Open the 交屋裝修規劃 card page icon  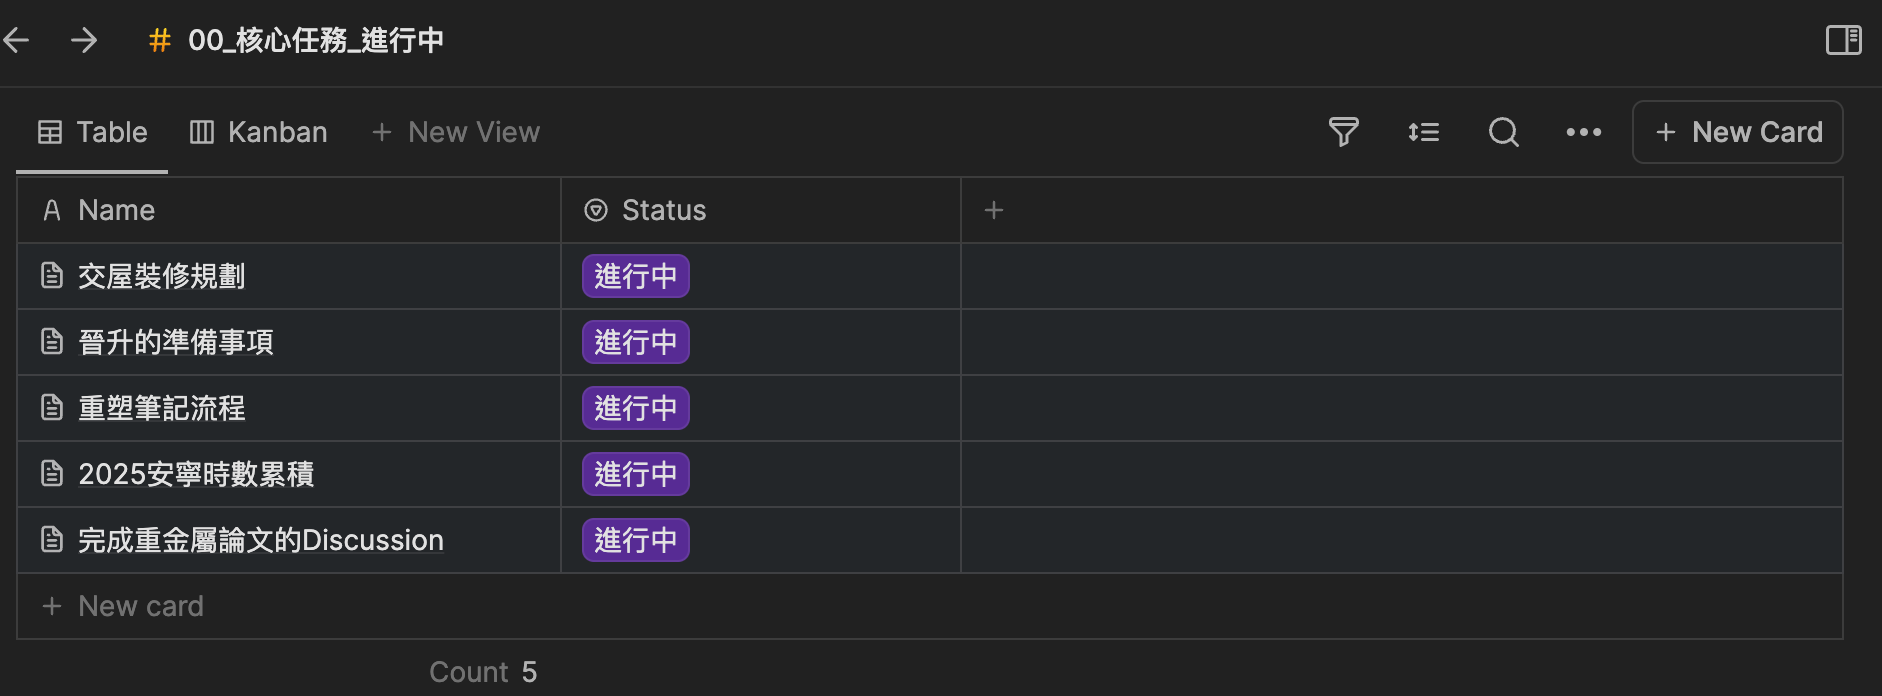pyautogui.click(x=52, y=276)
